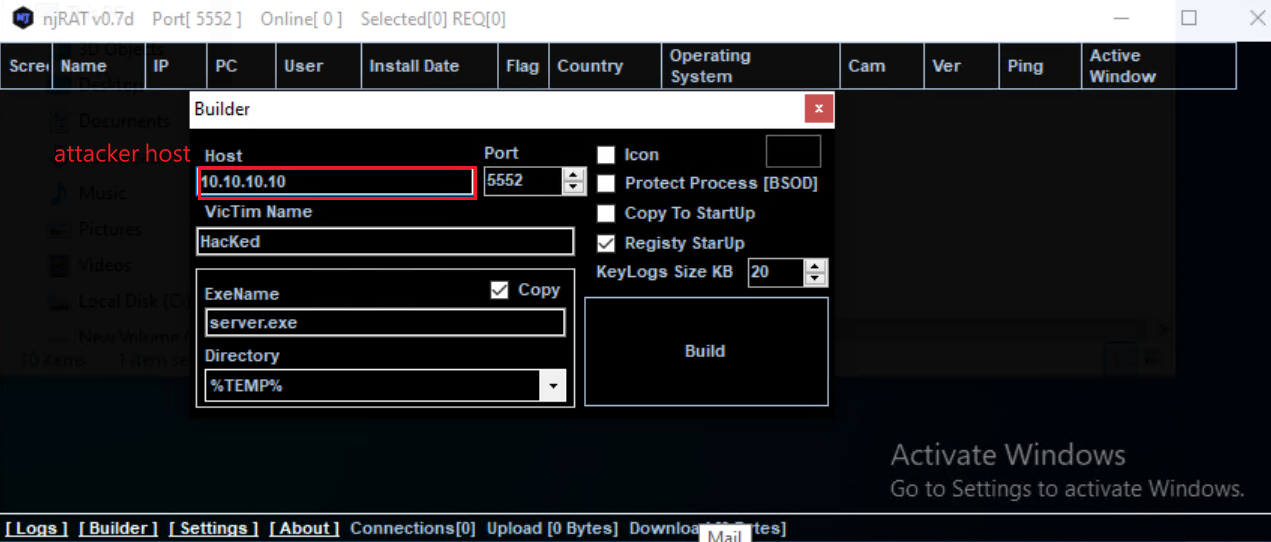Enable the Icon checkbox
The width and height of the screenshot is (1271, 542).
click(x=606, y=155)
